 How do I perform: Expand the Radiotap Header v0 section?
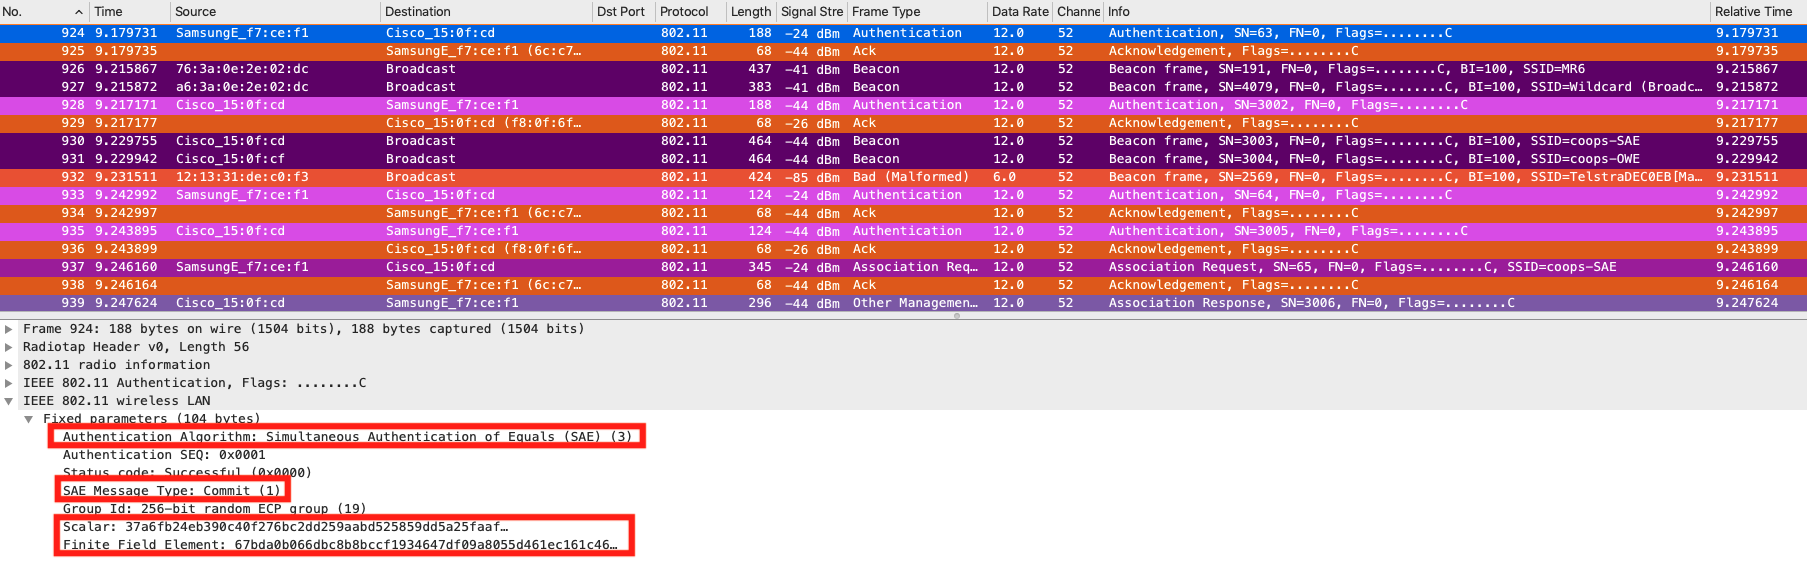coord(9,347)
